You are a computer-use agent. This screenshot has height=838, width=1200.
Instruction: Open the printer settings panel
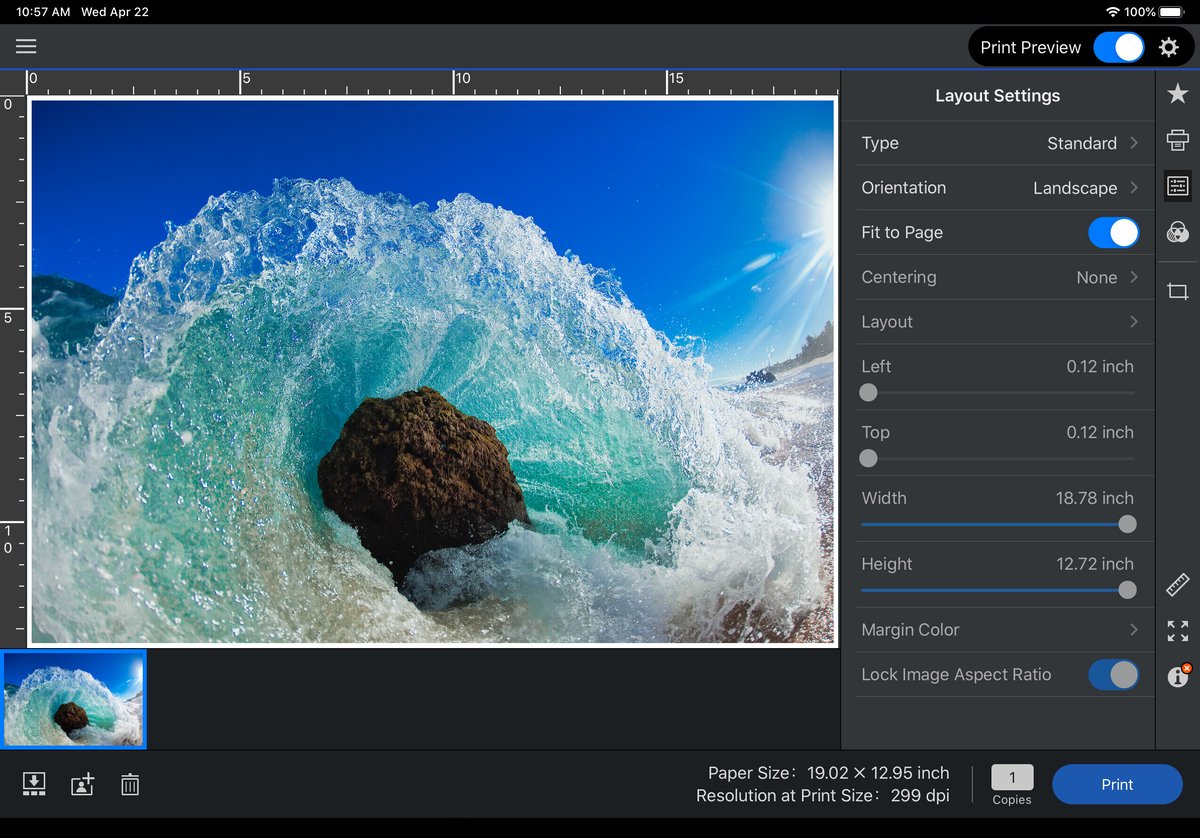click(x=1177, y=140)
